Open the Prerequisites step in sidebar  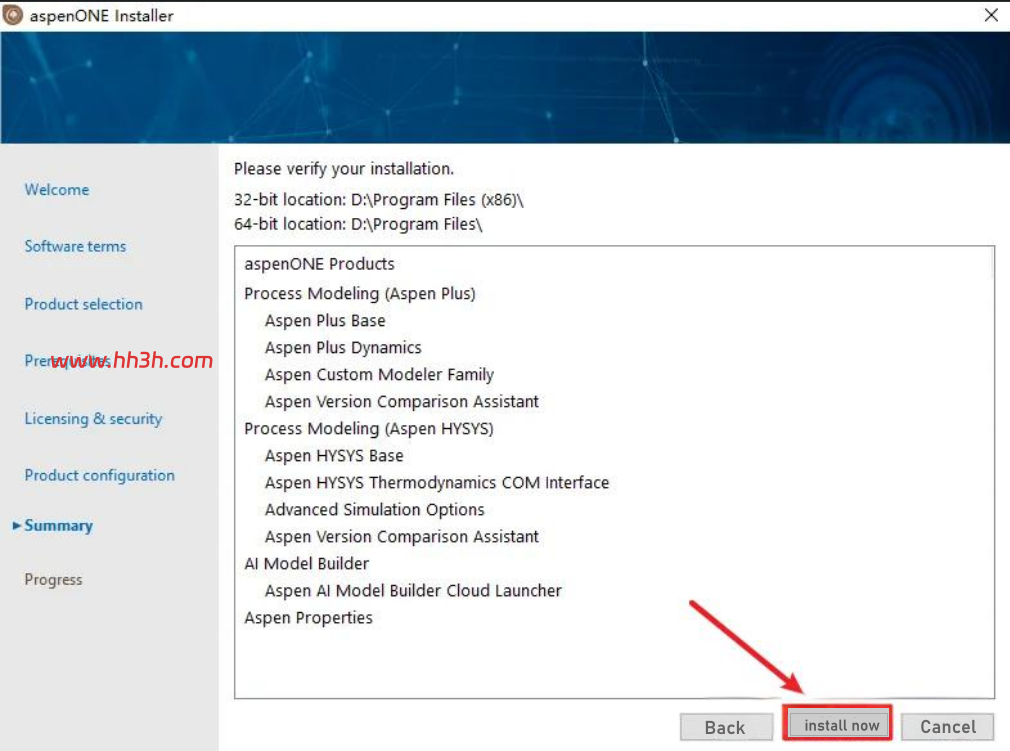(x=67, y=361)
